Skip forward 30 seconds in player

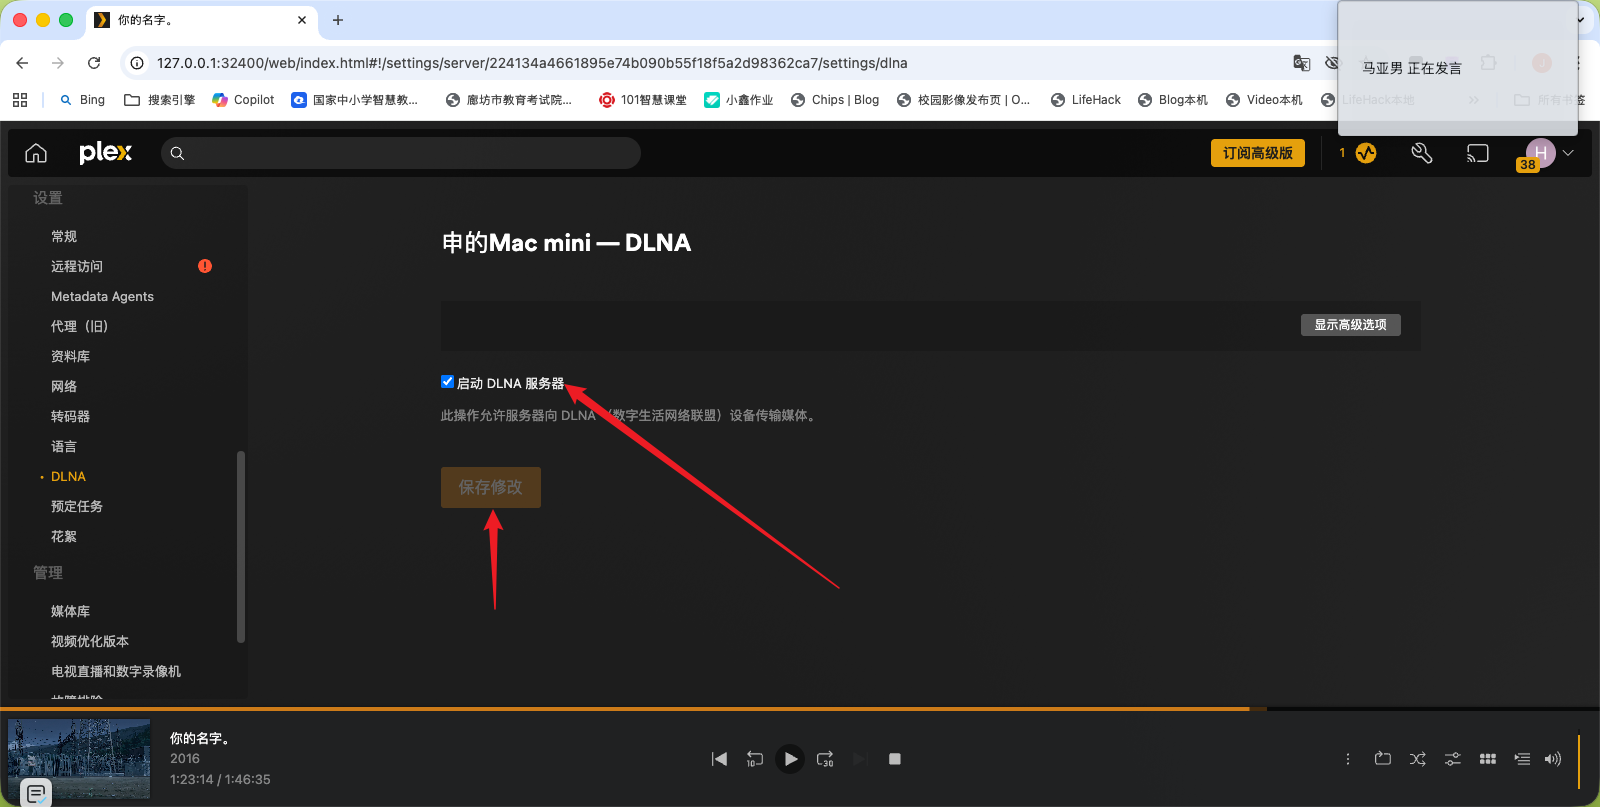825,759
